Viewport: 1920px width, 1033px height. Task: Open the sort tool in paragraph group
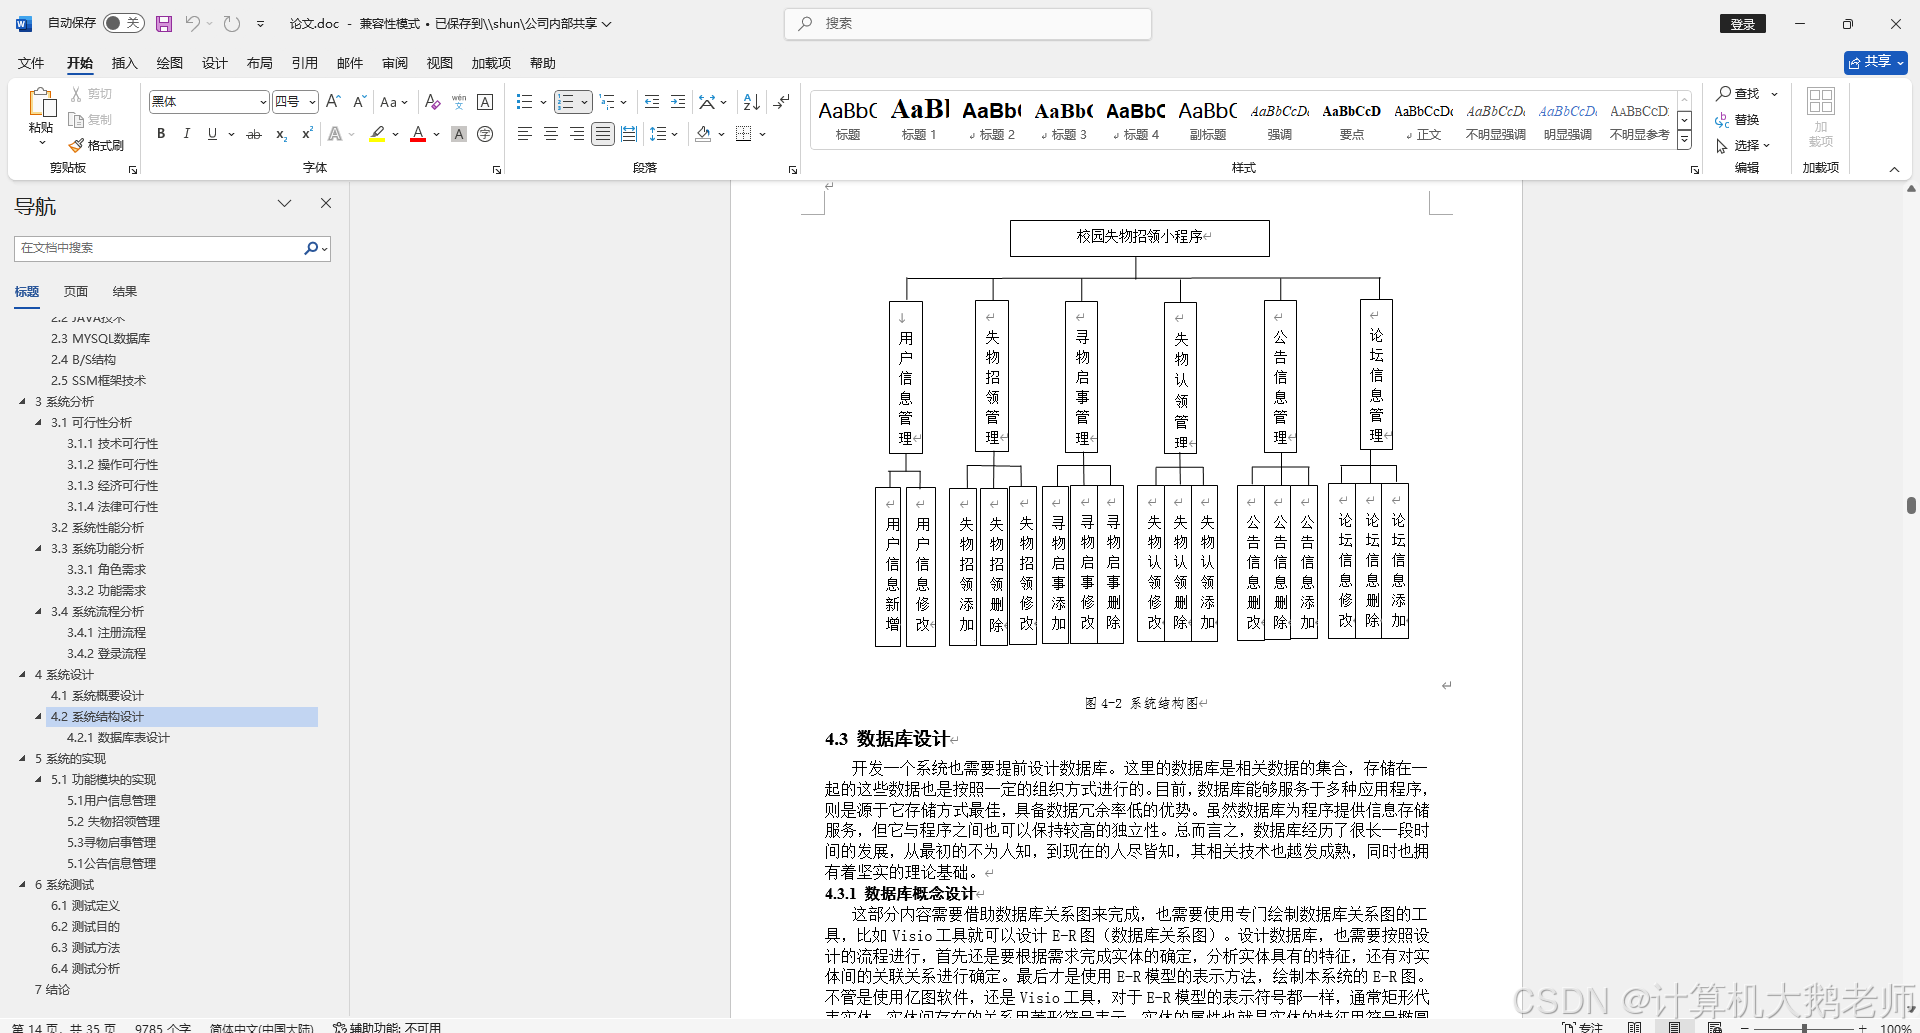click(750, 101)
